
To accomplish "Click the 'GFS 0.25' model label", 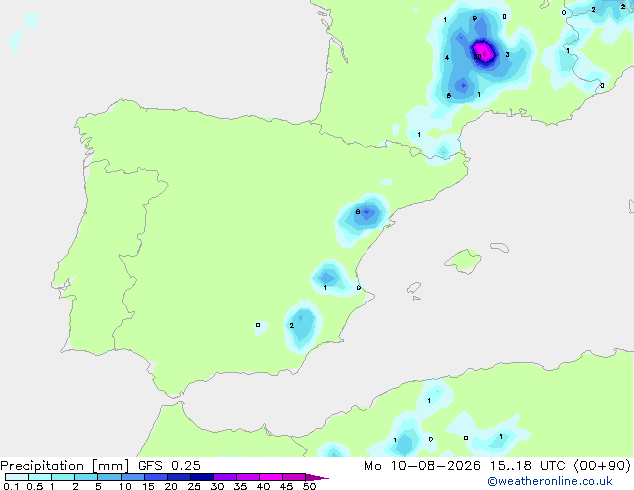I will click(x=169, y=466).
